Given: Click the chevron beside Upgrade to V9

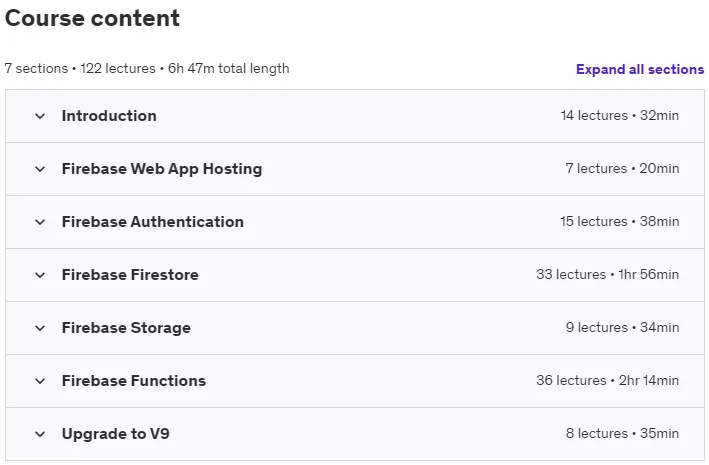Looking at the screenshot, I should pyautogui.click(x=40, y=434).
